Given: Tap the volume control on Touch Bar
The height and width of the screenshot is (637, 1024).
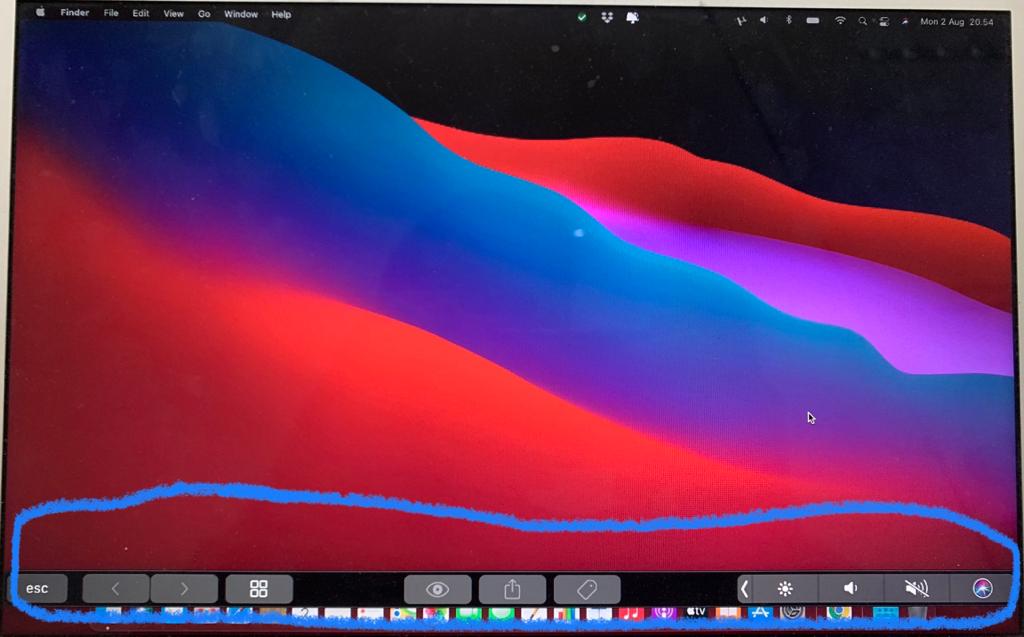Looking at the screenshot, I should pyautogui.click(x=850, y=589).
